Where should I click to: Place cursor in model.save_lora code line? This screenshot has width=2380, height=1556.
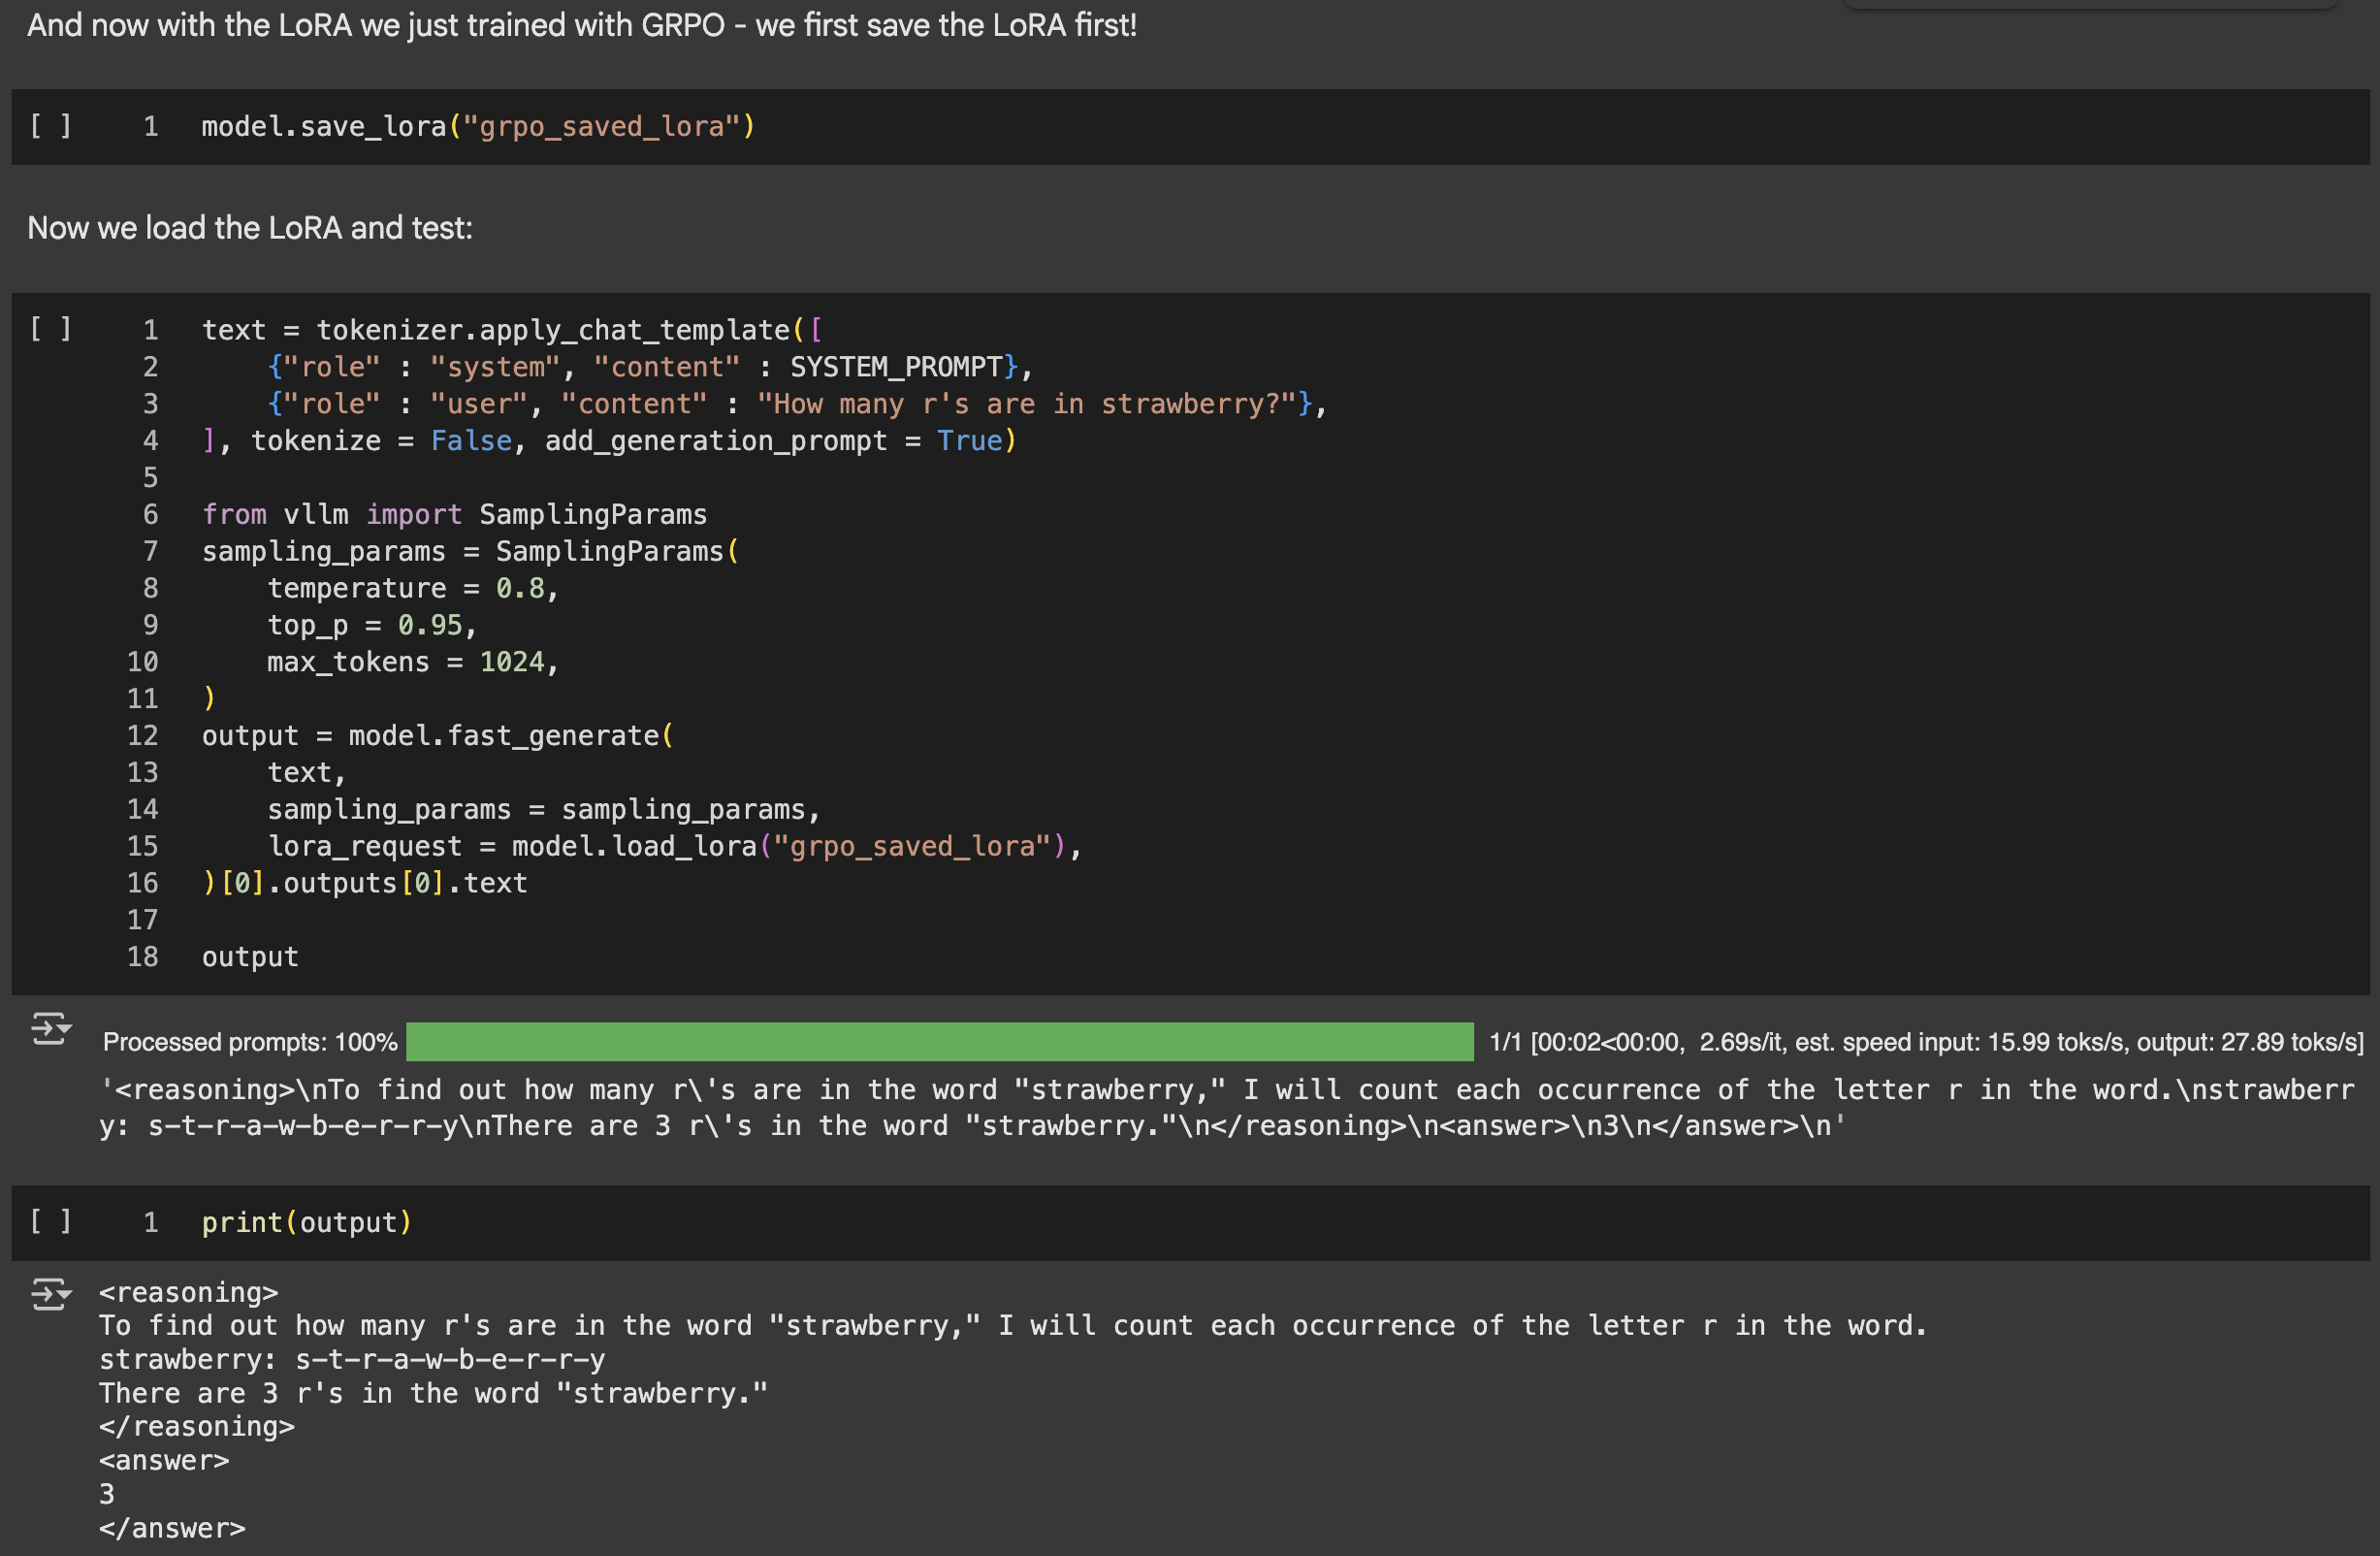[x=478, y=127]
